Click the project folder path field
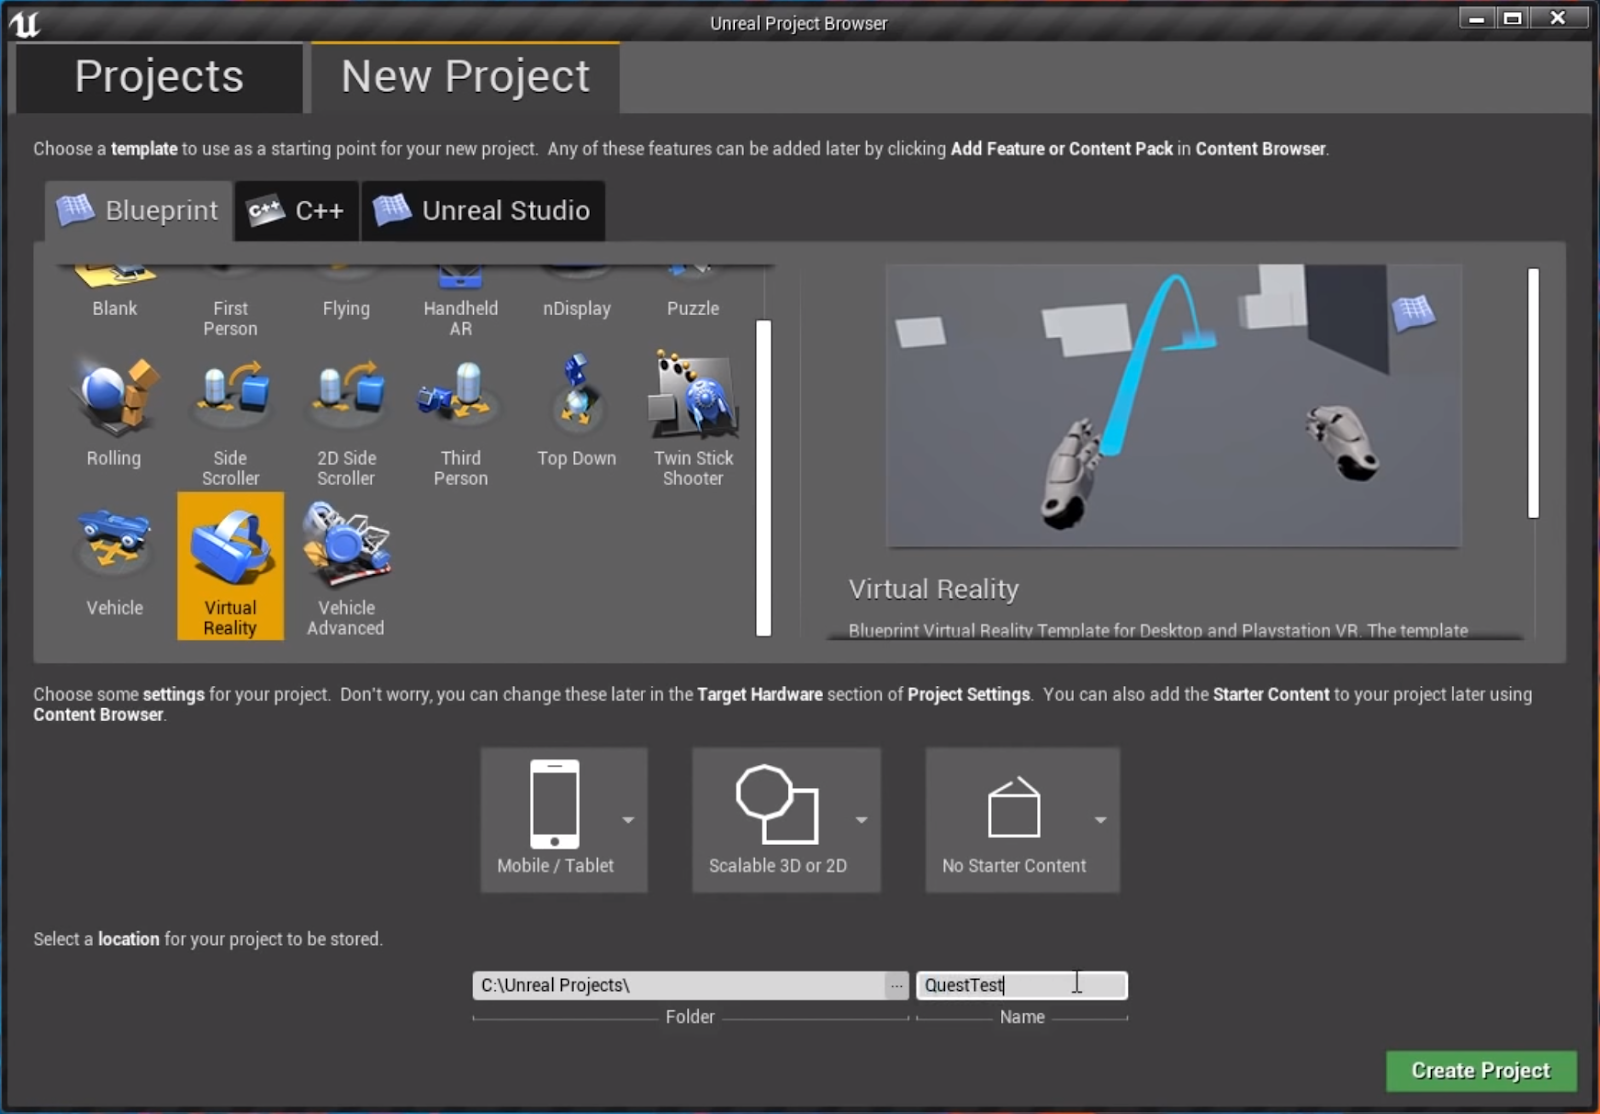The image size is (1600, 1114). click(x=679, y=986)
